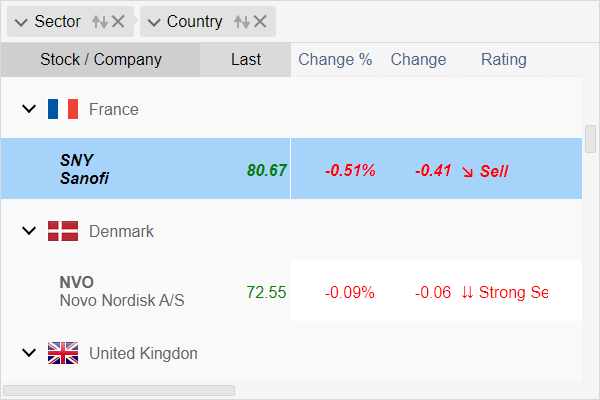Sort by Stock / Company column header
Image resolution: width=600 pixels, height=400 pixels.
(x=100, y=59)
